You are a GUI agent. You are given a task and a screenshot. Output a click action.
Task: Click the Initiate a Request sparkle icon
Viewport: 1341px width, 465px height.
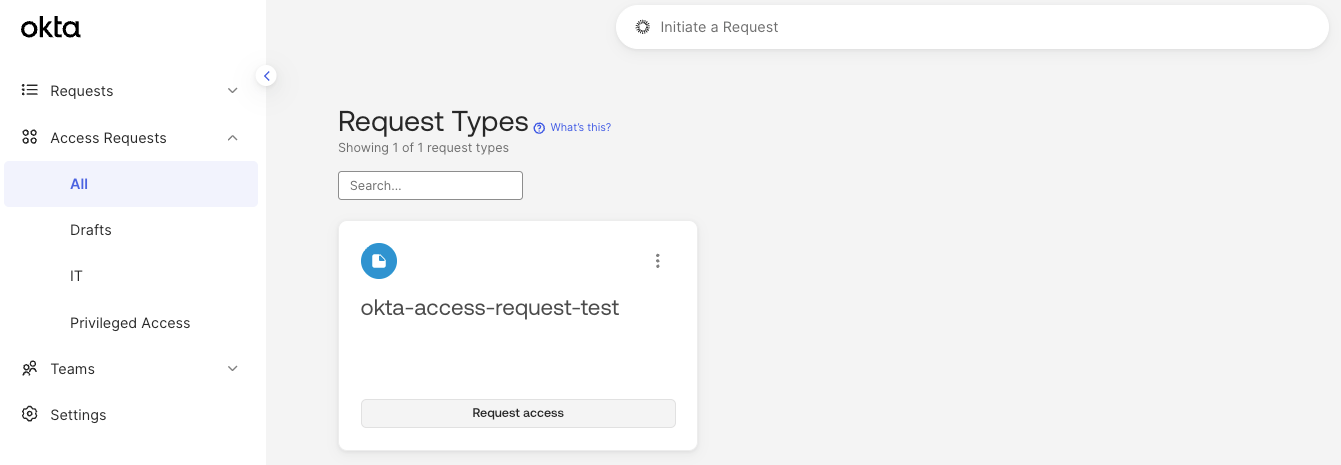coord(643,27)
